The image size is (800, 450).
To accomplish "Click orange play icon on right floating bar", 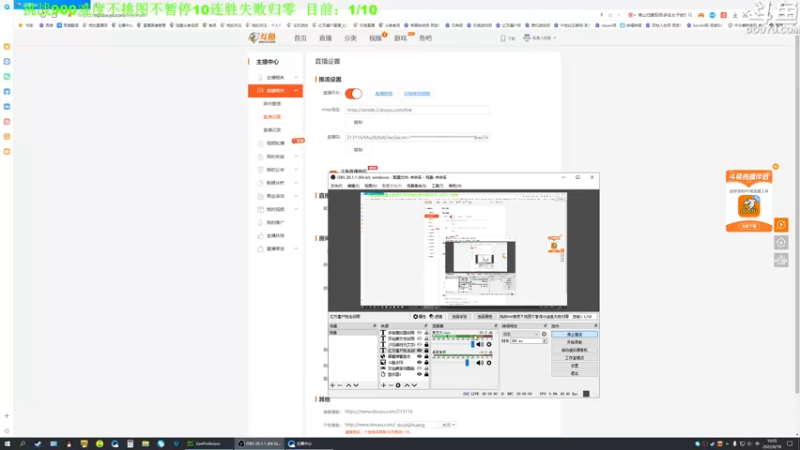I will (x=781, y=225).
